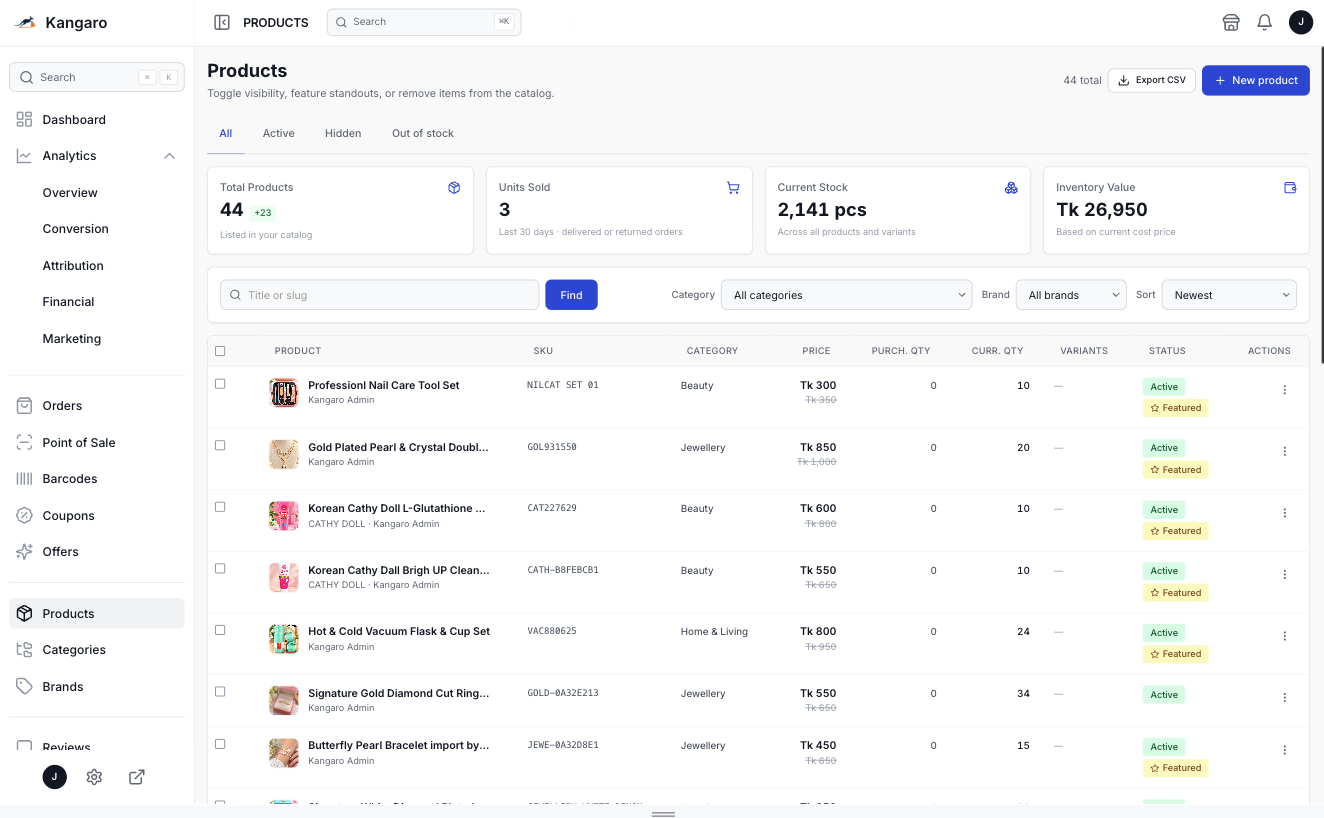Click the Coupons badge icon
This screenshot has height=818, width=1324.
pos(24,515)
